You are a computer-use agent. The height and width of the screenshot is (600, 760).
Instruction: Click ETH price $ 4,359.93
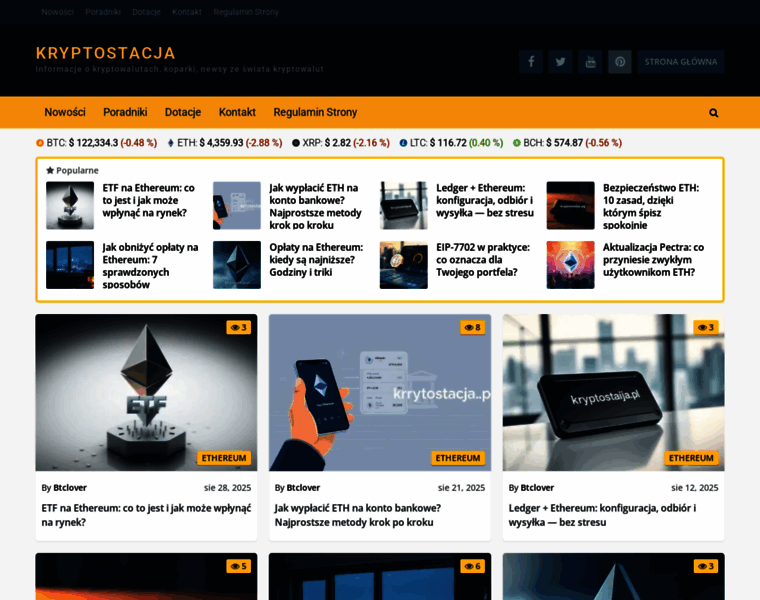click(x=221, y=143)
